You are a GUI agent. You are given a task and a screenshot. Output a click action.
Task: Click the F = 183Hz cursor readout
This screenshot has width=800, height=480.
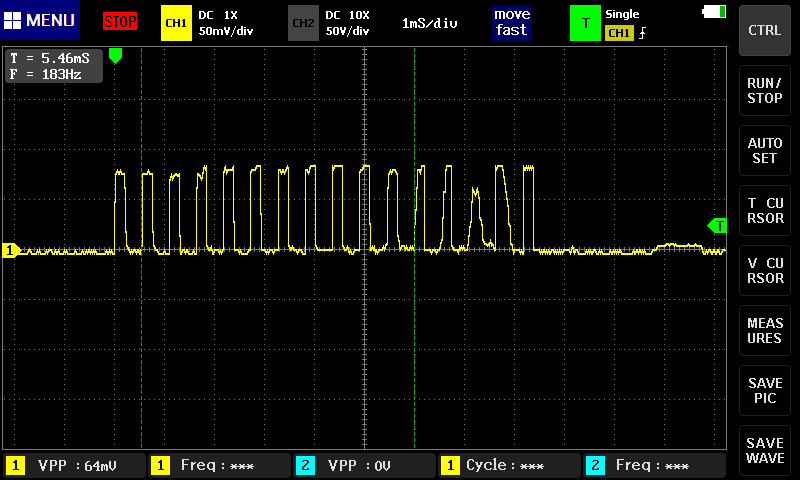tap(46, 74)
